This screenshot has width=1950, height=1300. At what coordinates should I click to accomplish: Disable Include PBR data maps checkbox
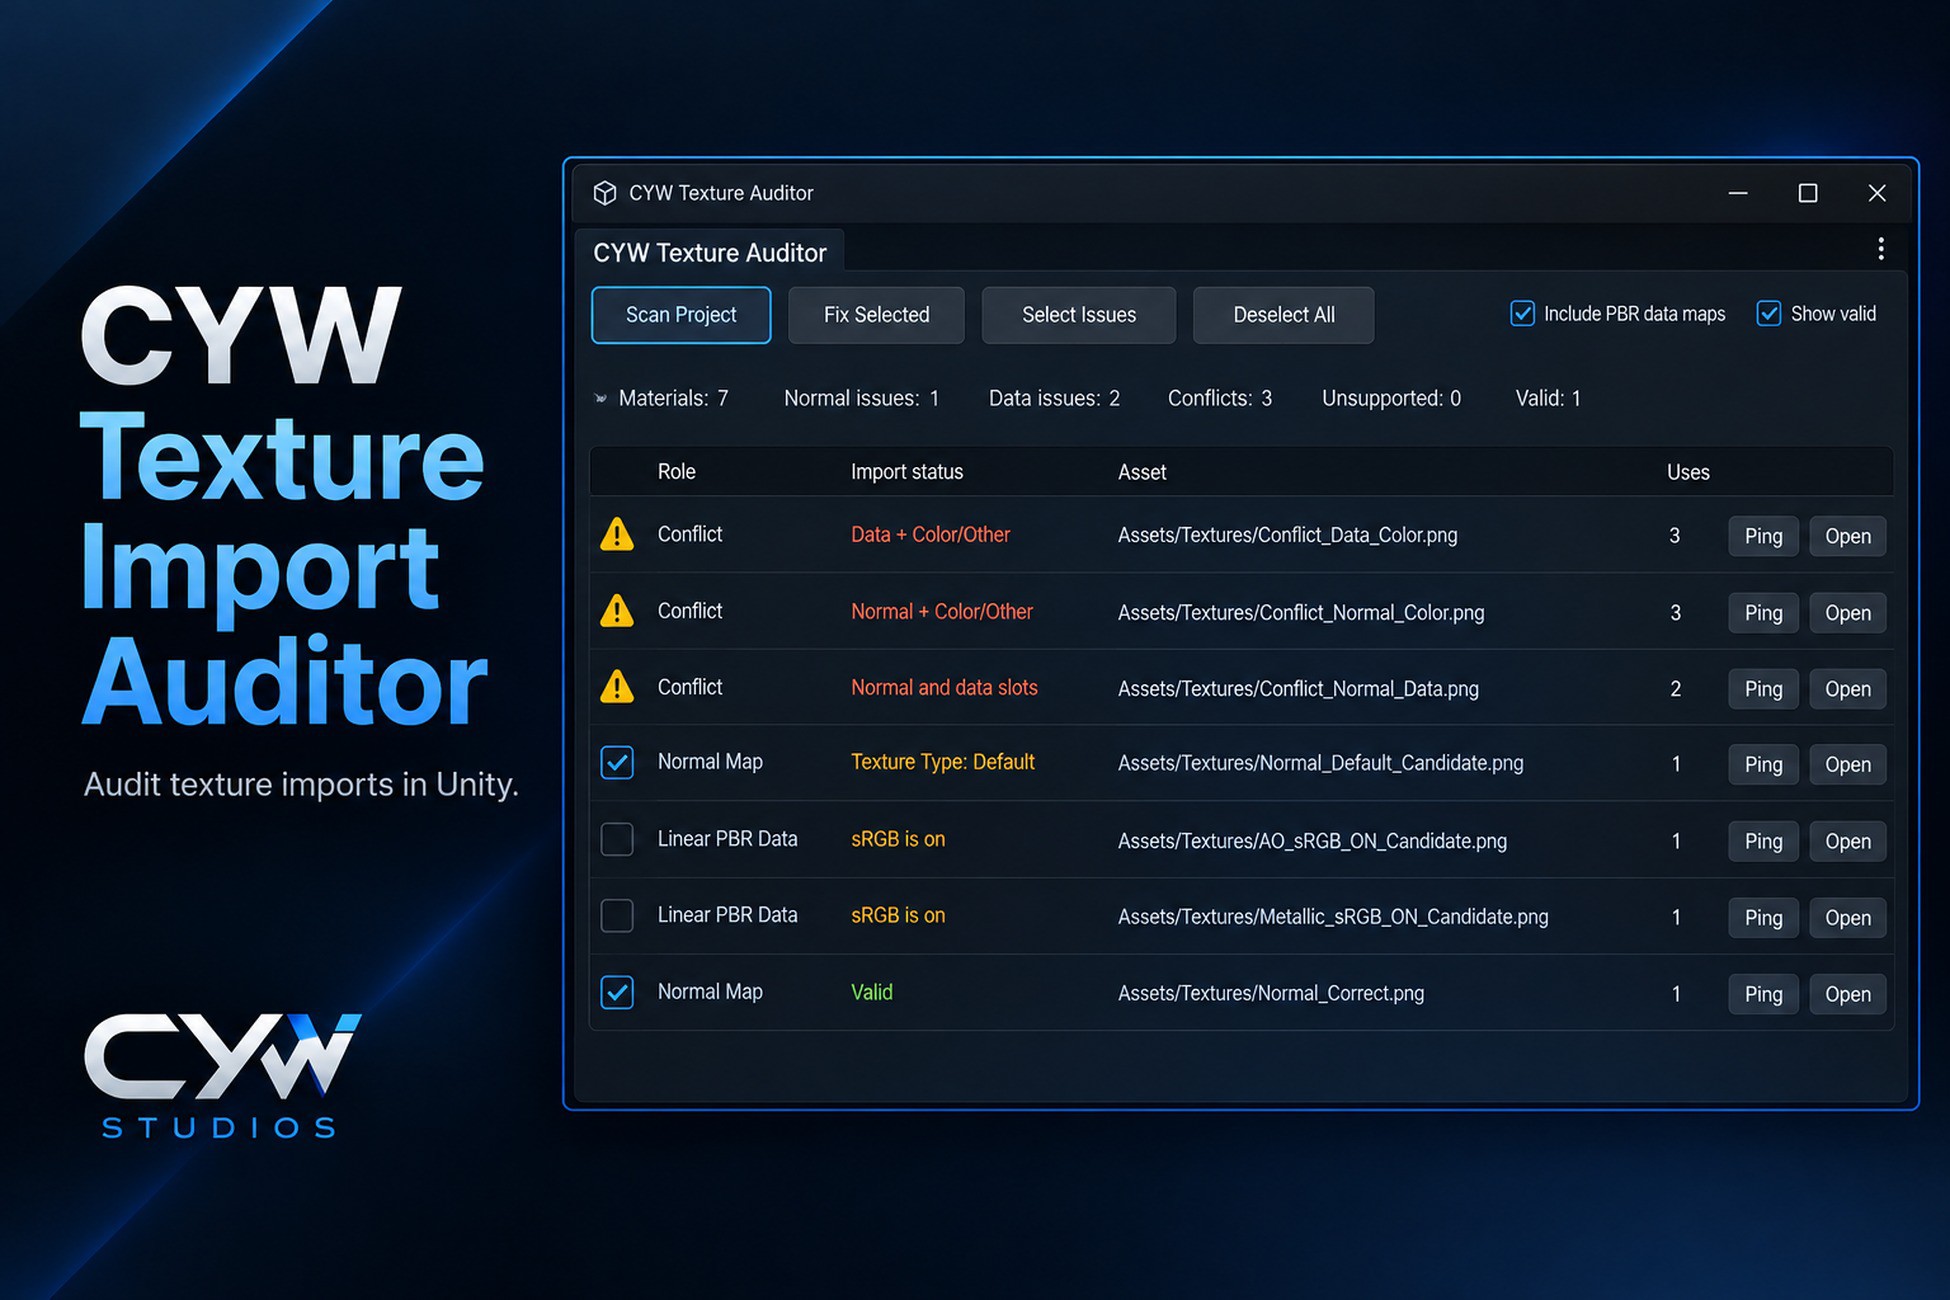[1522, 314]
